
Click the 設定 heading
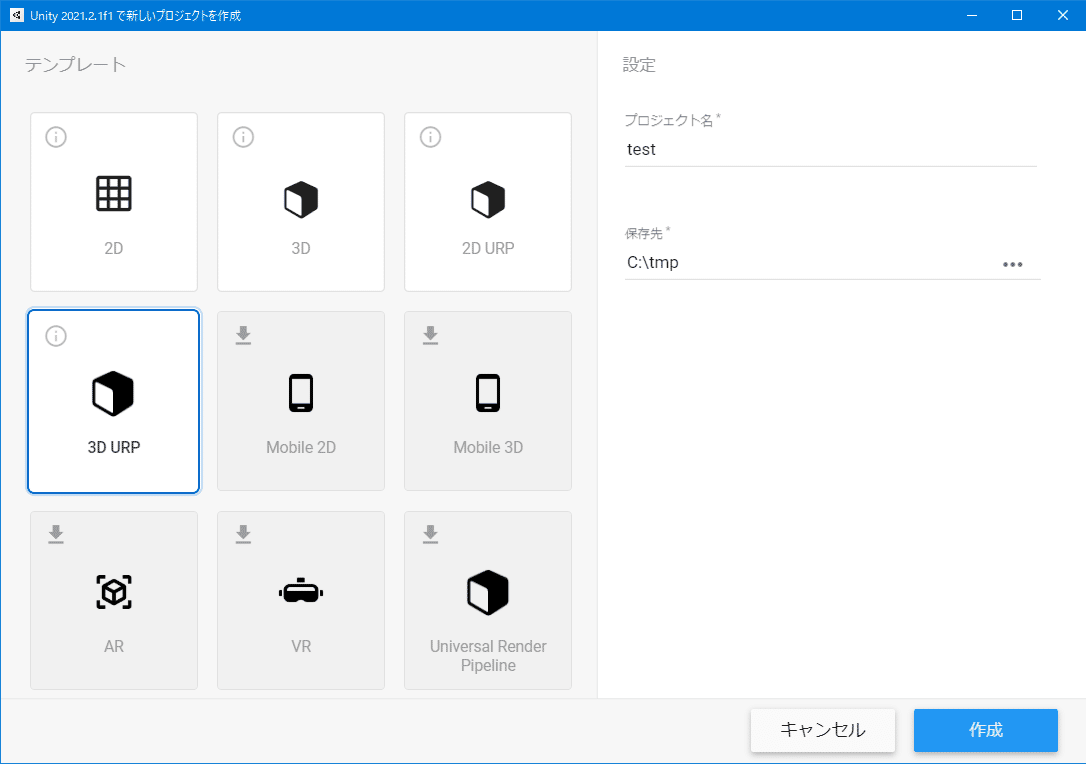[x=639, y=65]
